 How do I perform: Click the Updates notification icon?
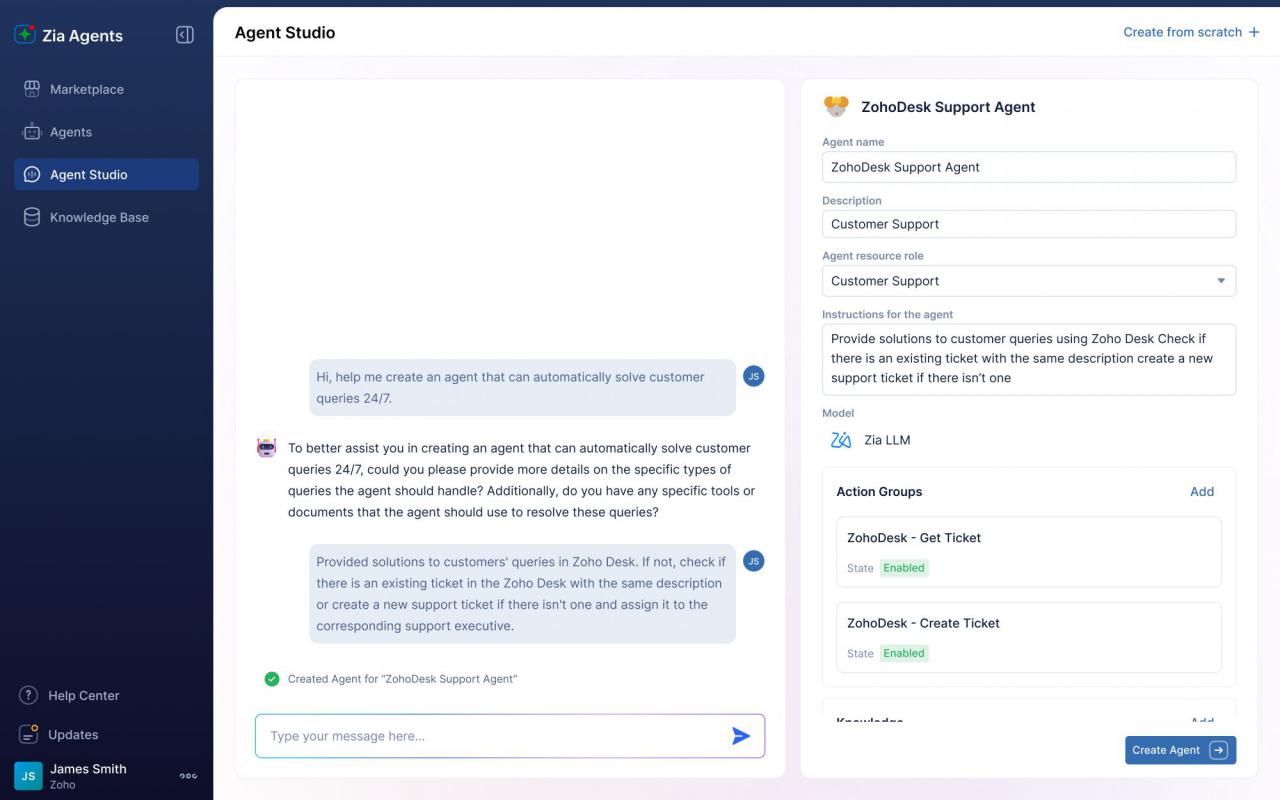point(29,734)
